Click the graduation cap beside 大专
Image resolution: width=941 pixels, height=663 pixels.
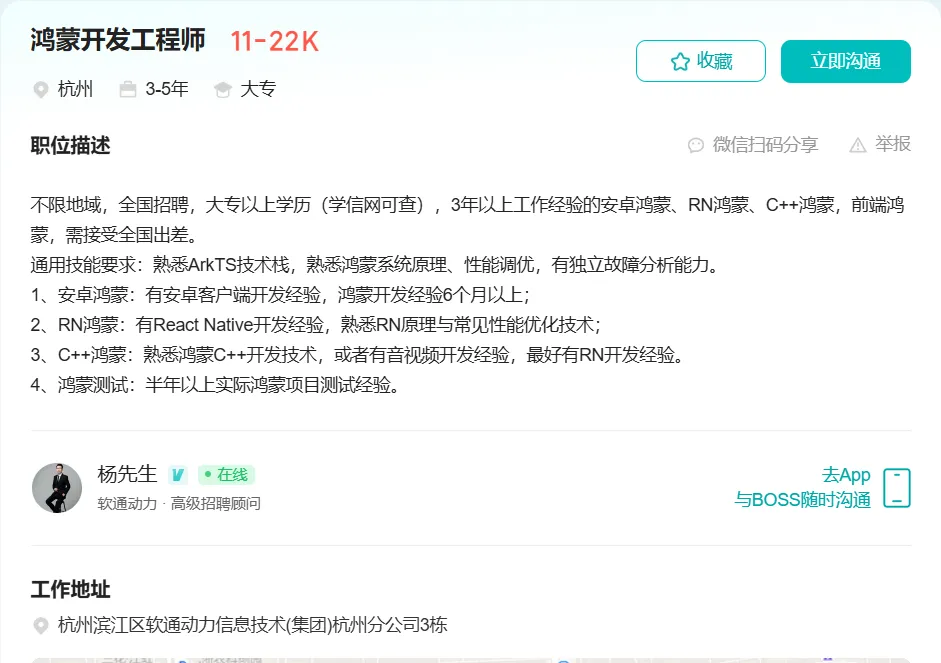point(223,90)
